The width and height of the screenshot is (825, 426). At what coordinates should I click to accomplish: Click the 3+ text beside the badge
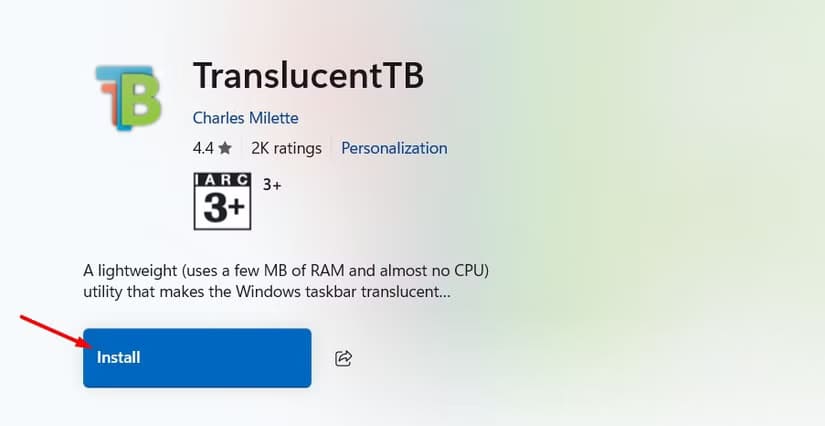click(x=272, y=185)
